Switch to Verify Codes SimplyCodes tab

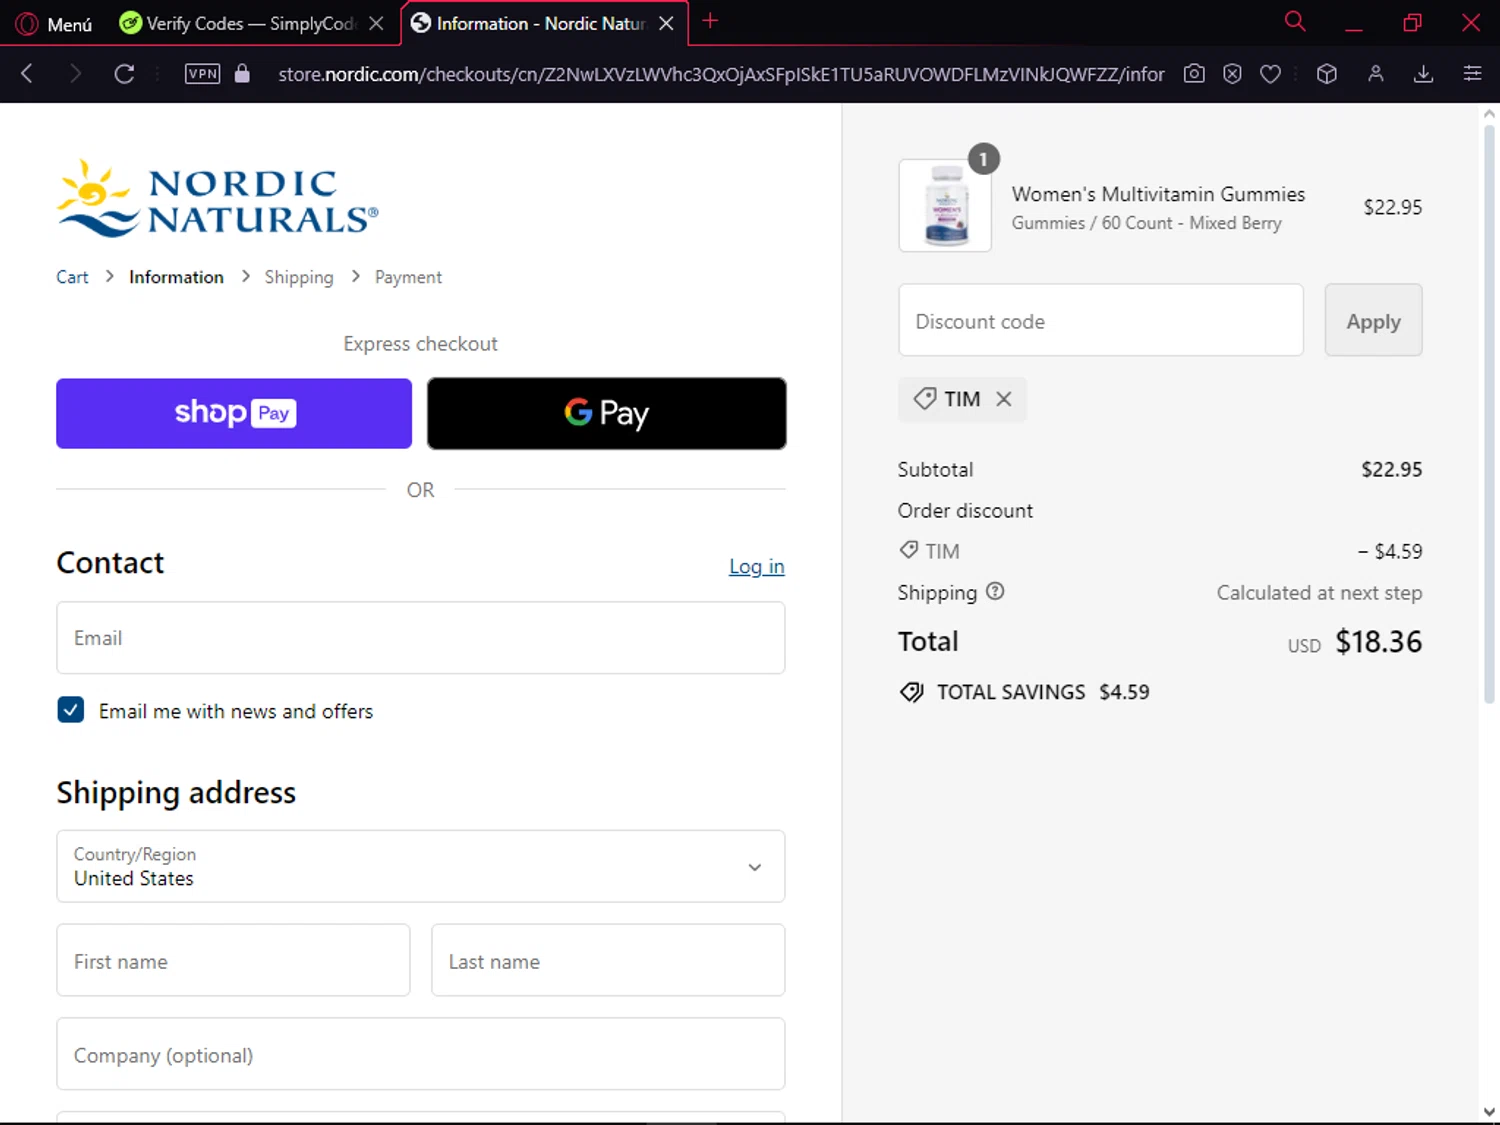[238, 23]
